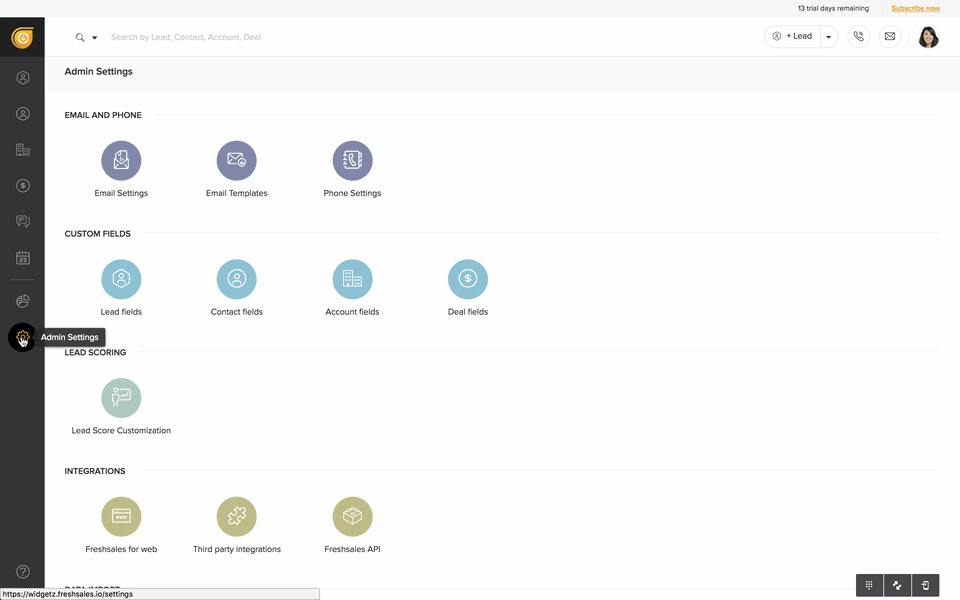Open the Help question mark icon
Viewport: 960px width, 600px height.
23,572
